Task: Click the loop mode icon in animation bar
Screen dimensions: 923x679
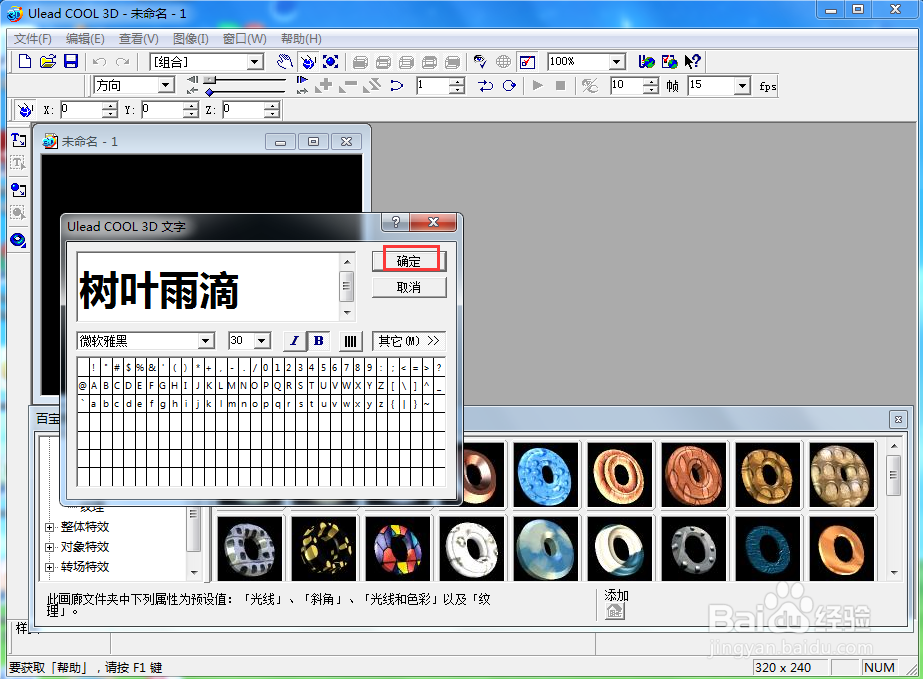Action: (x=509, y=85)
